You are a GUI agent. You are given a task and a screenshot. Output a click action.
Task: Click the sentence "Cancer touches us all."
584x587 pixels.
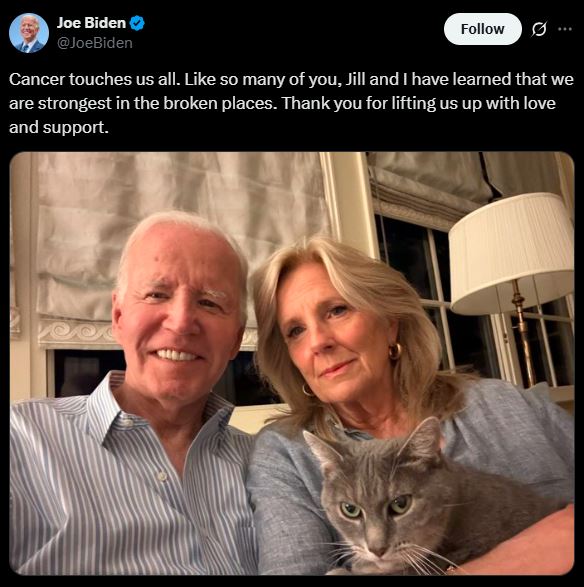(92, 79)
